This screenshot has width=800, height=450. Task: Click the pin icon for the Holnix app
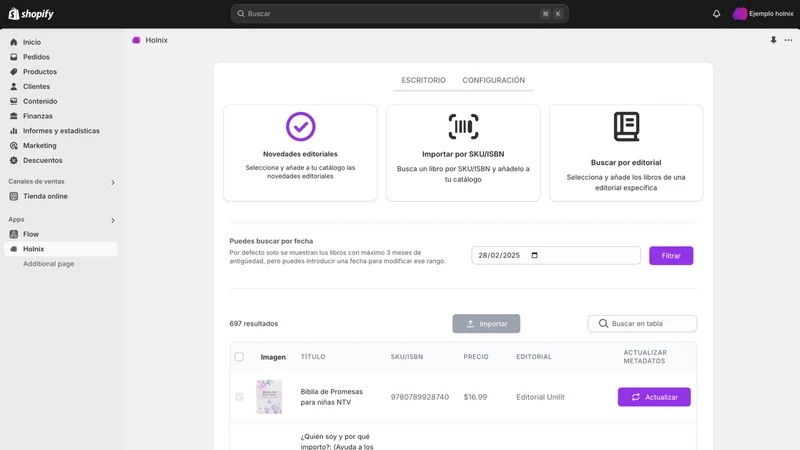[773, 40]
